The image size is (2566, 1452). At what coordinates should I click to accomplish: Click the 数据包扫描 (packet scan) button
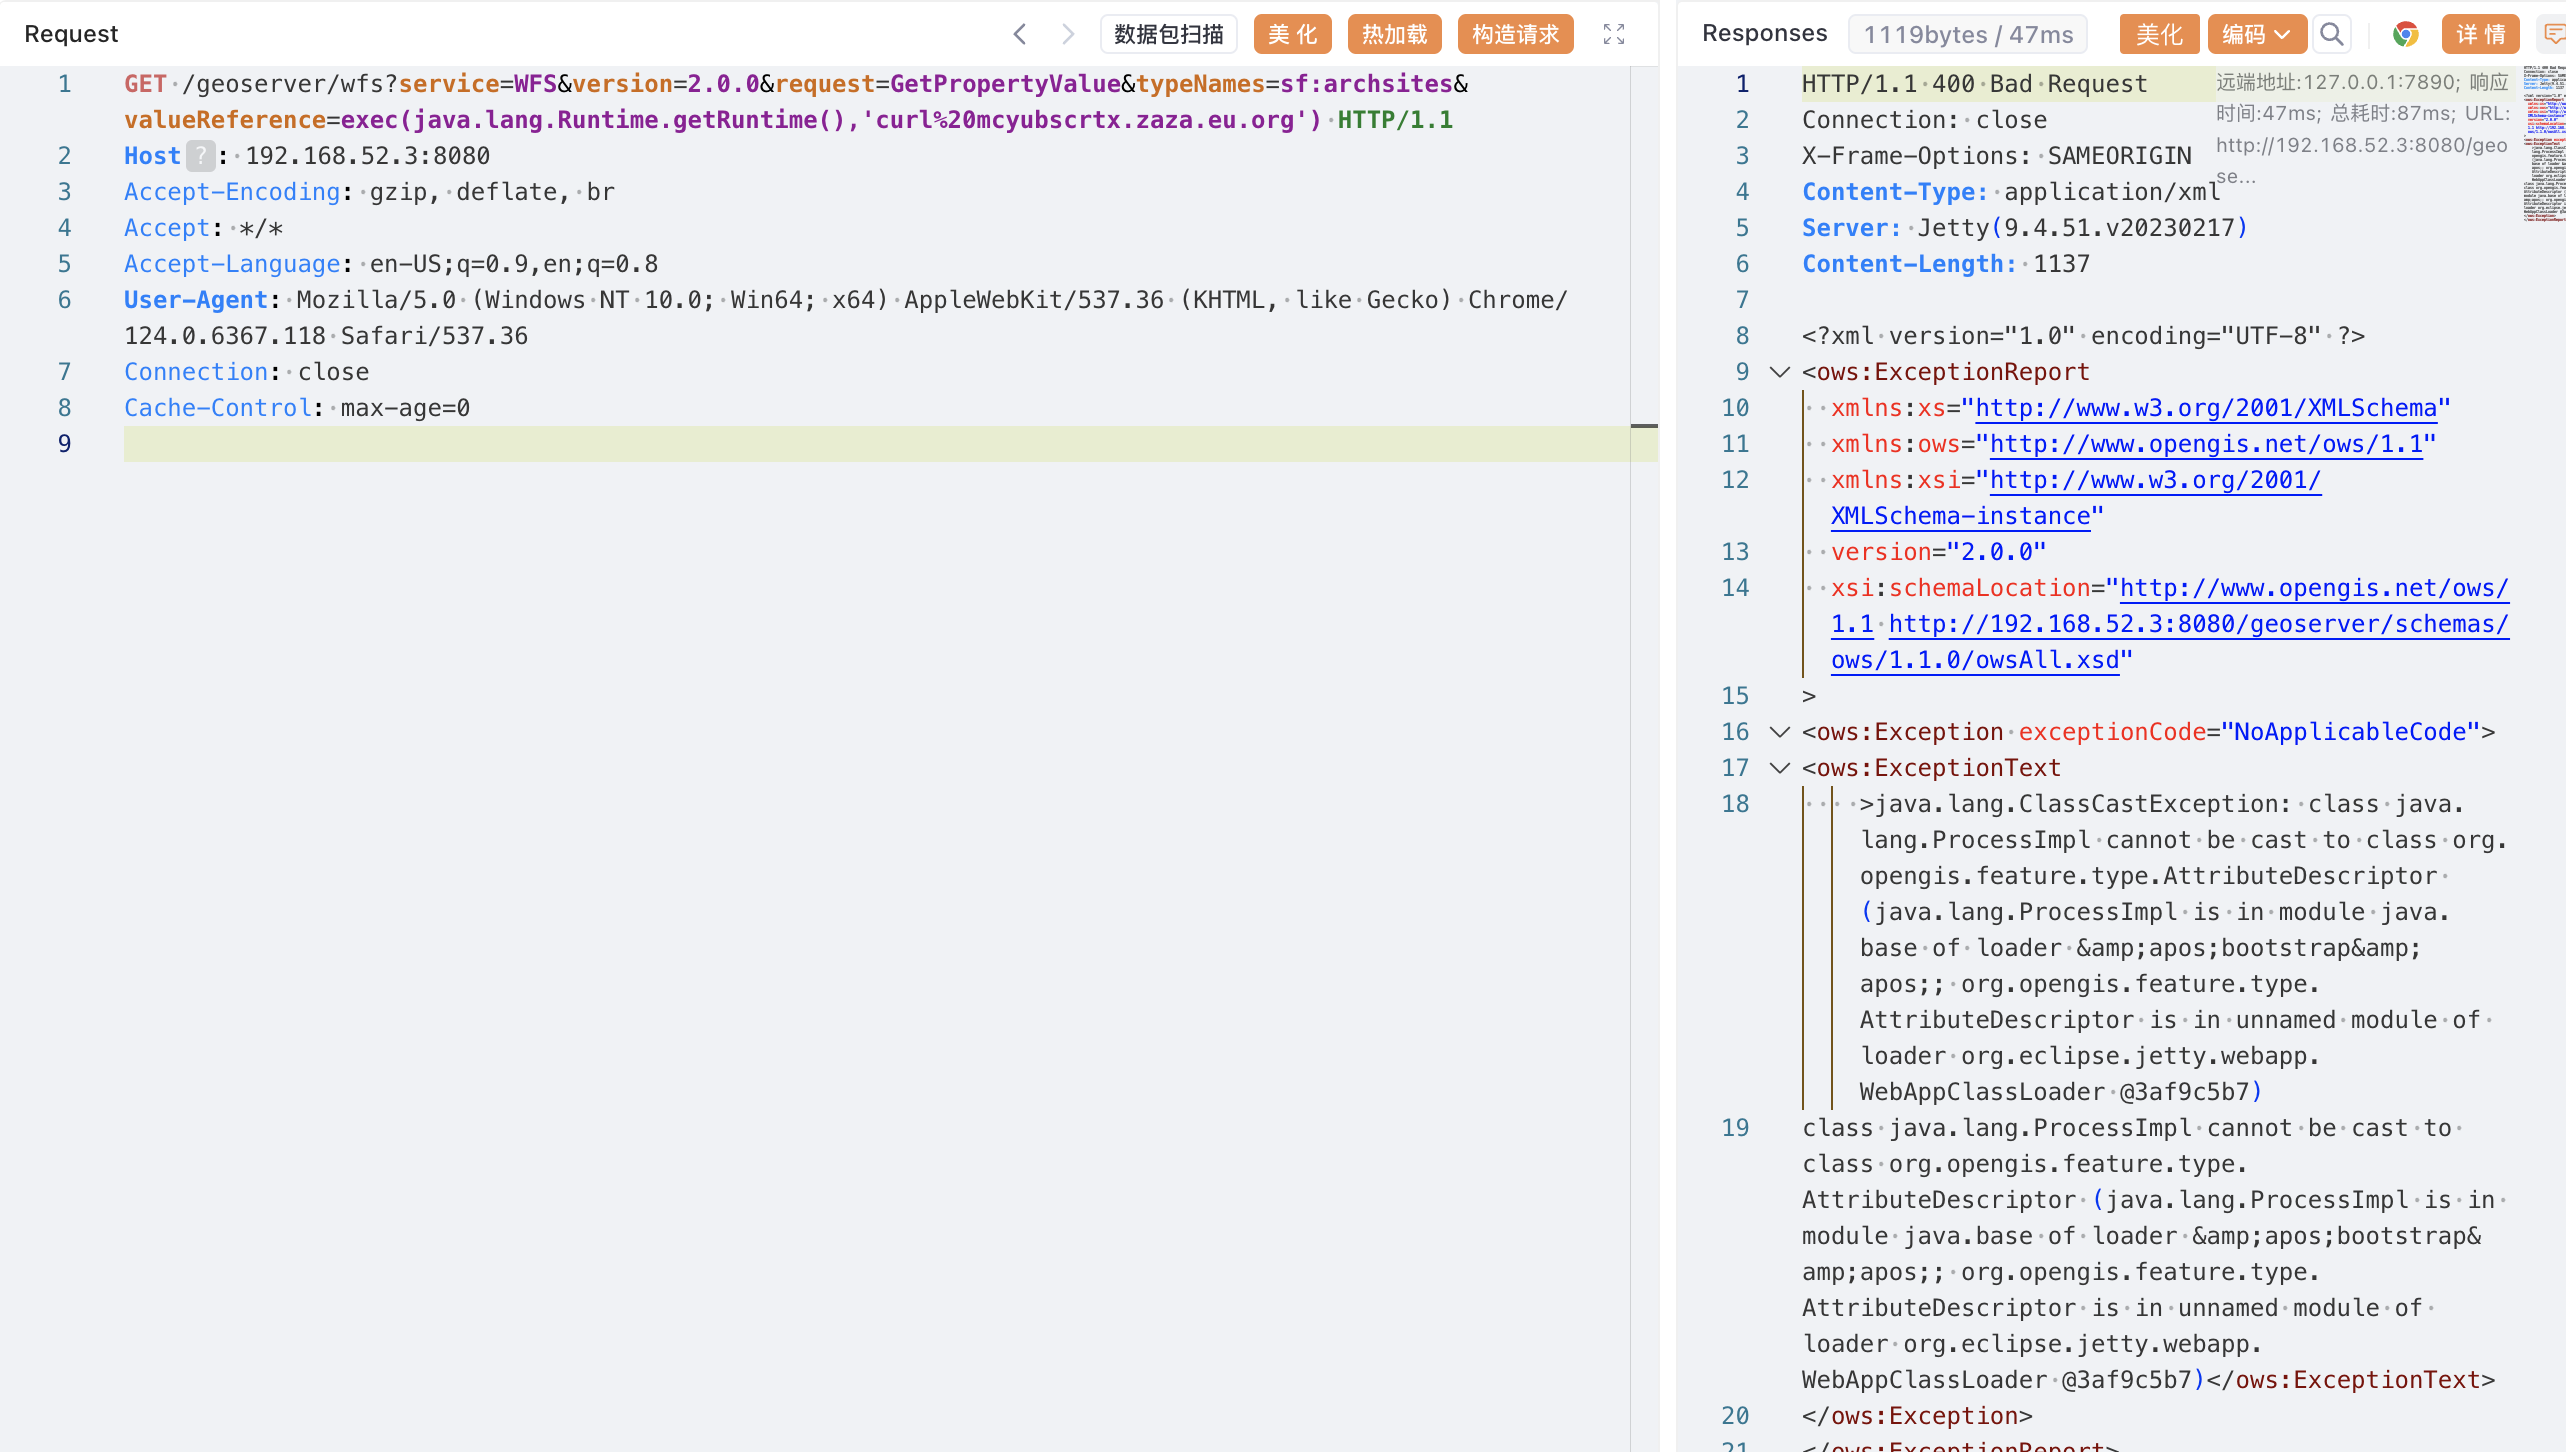1168,34
